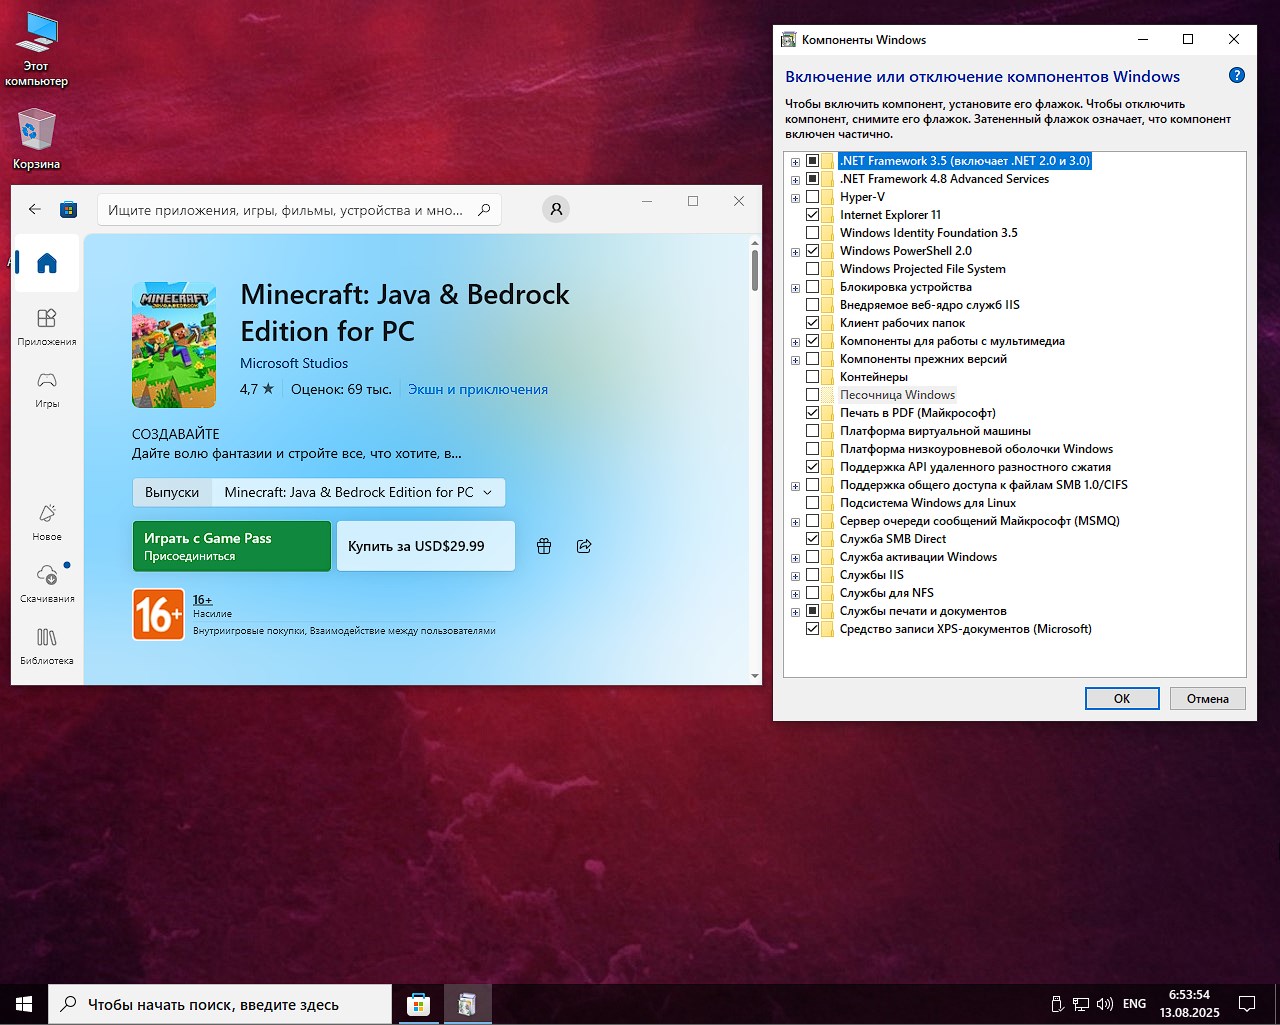Open Apps section in Store sidebar
The height and width of the screenshot is (1025, 1280).
(47, 327)
